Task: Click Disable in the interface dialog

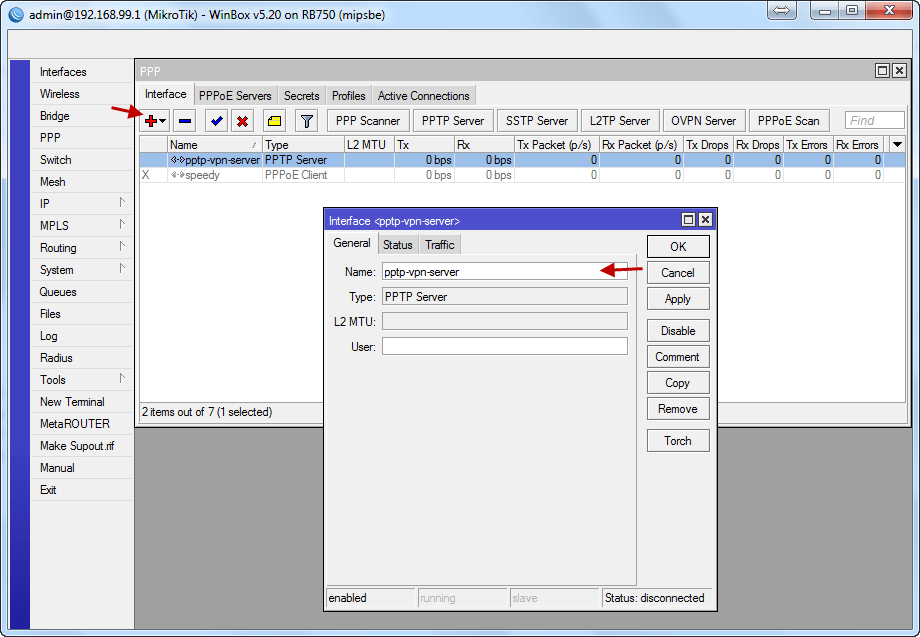Action: click(x=678, y=331)
